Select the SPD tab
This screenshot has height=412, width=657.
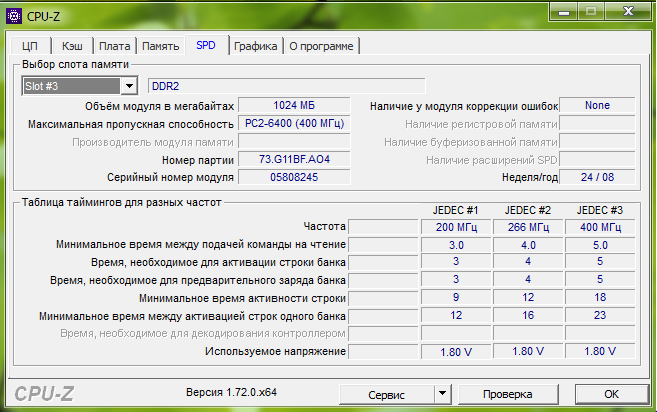pyautogui.click(x=206, y=45)
